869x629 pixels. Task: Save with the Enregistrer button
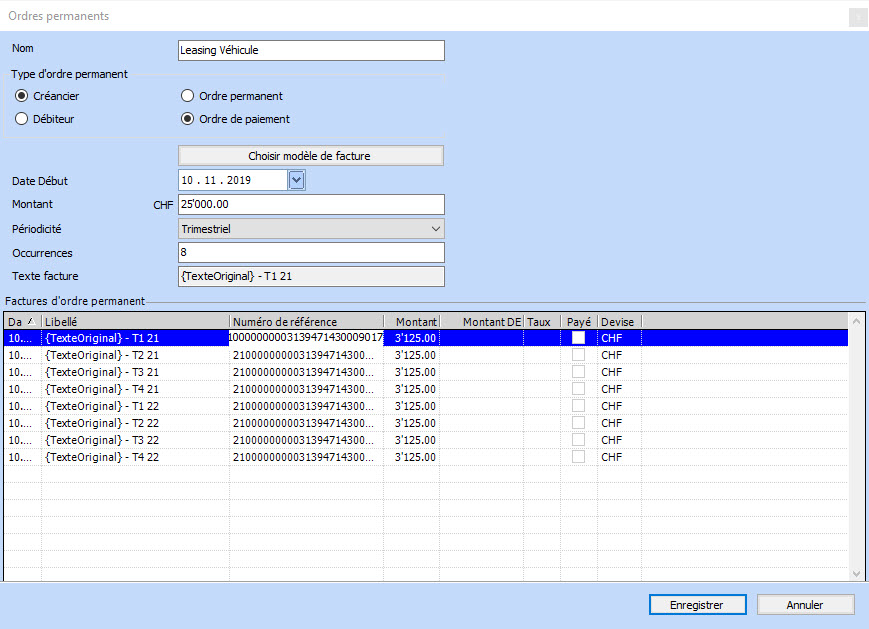(698, 605)
